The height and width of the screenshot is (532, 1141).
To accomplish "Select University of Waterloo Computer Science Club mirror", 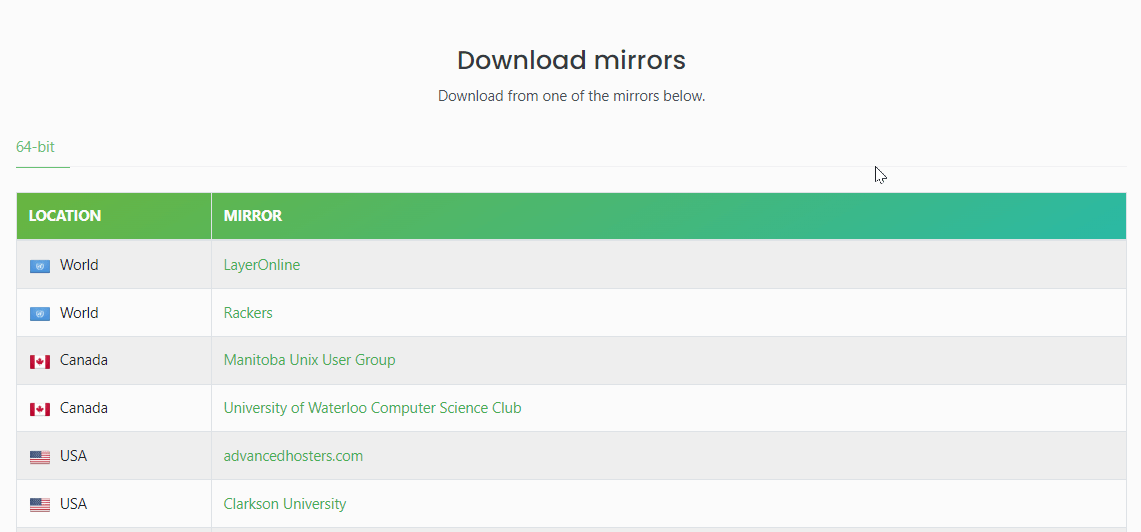I will click(x=373, y=408).
